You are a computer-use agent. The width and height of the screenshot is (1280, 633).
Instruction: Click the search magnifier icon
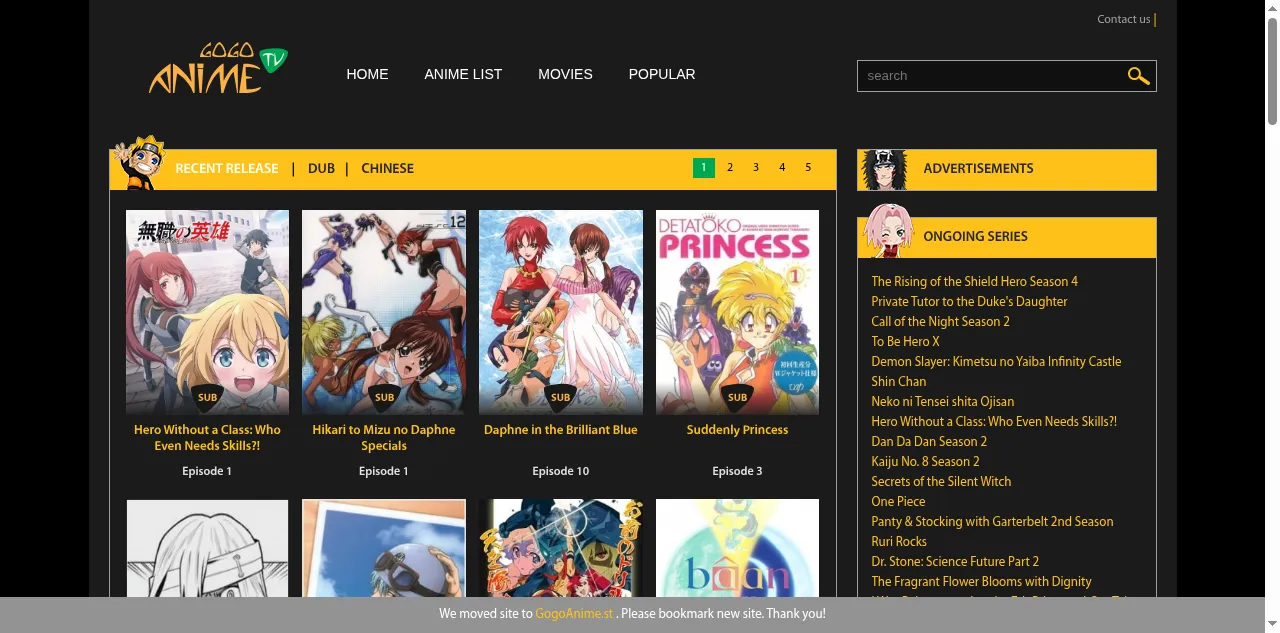pyautogui.click(x=1138, y=76)
